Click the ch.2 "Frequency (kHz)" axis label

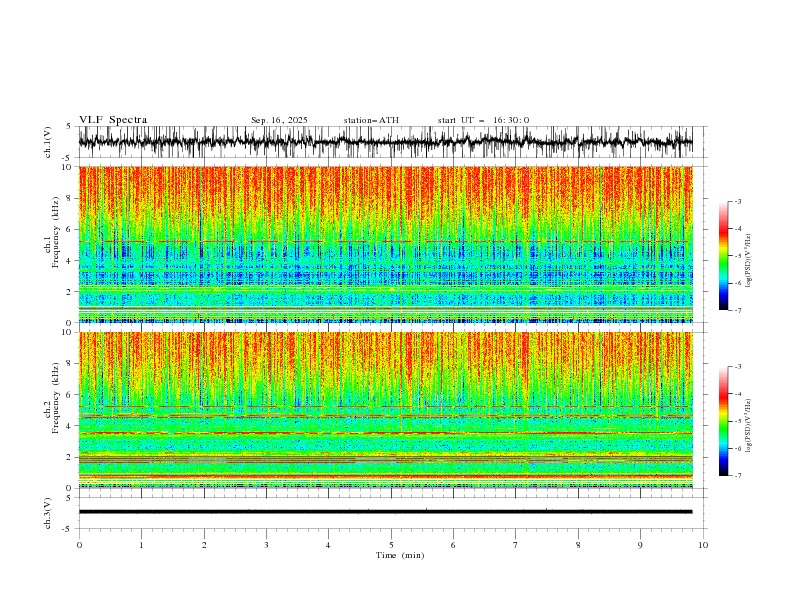[x=56, y=398]
